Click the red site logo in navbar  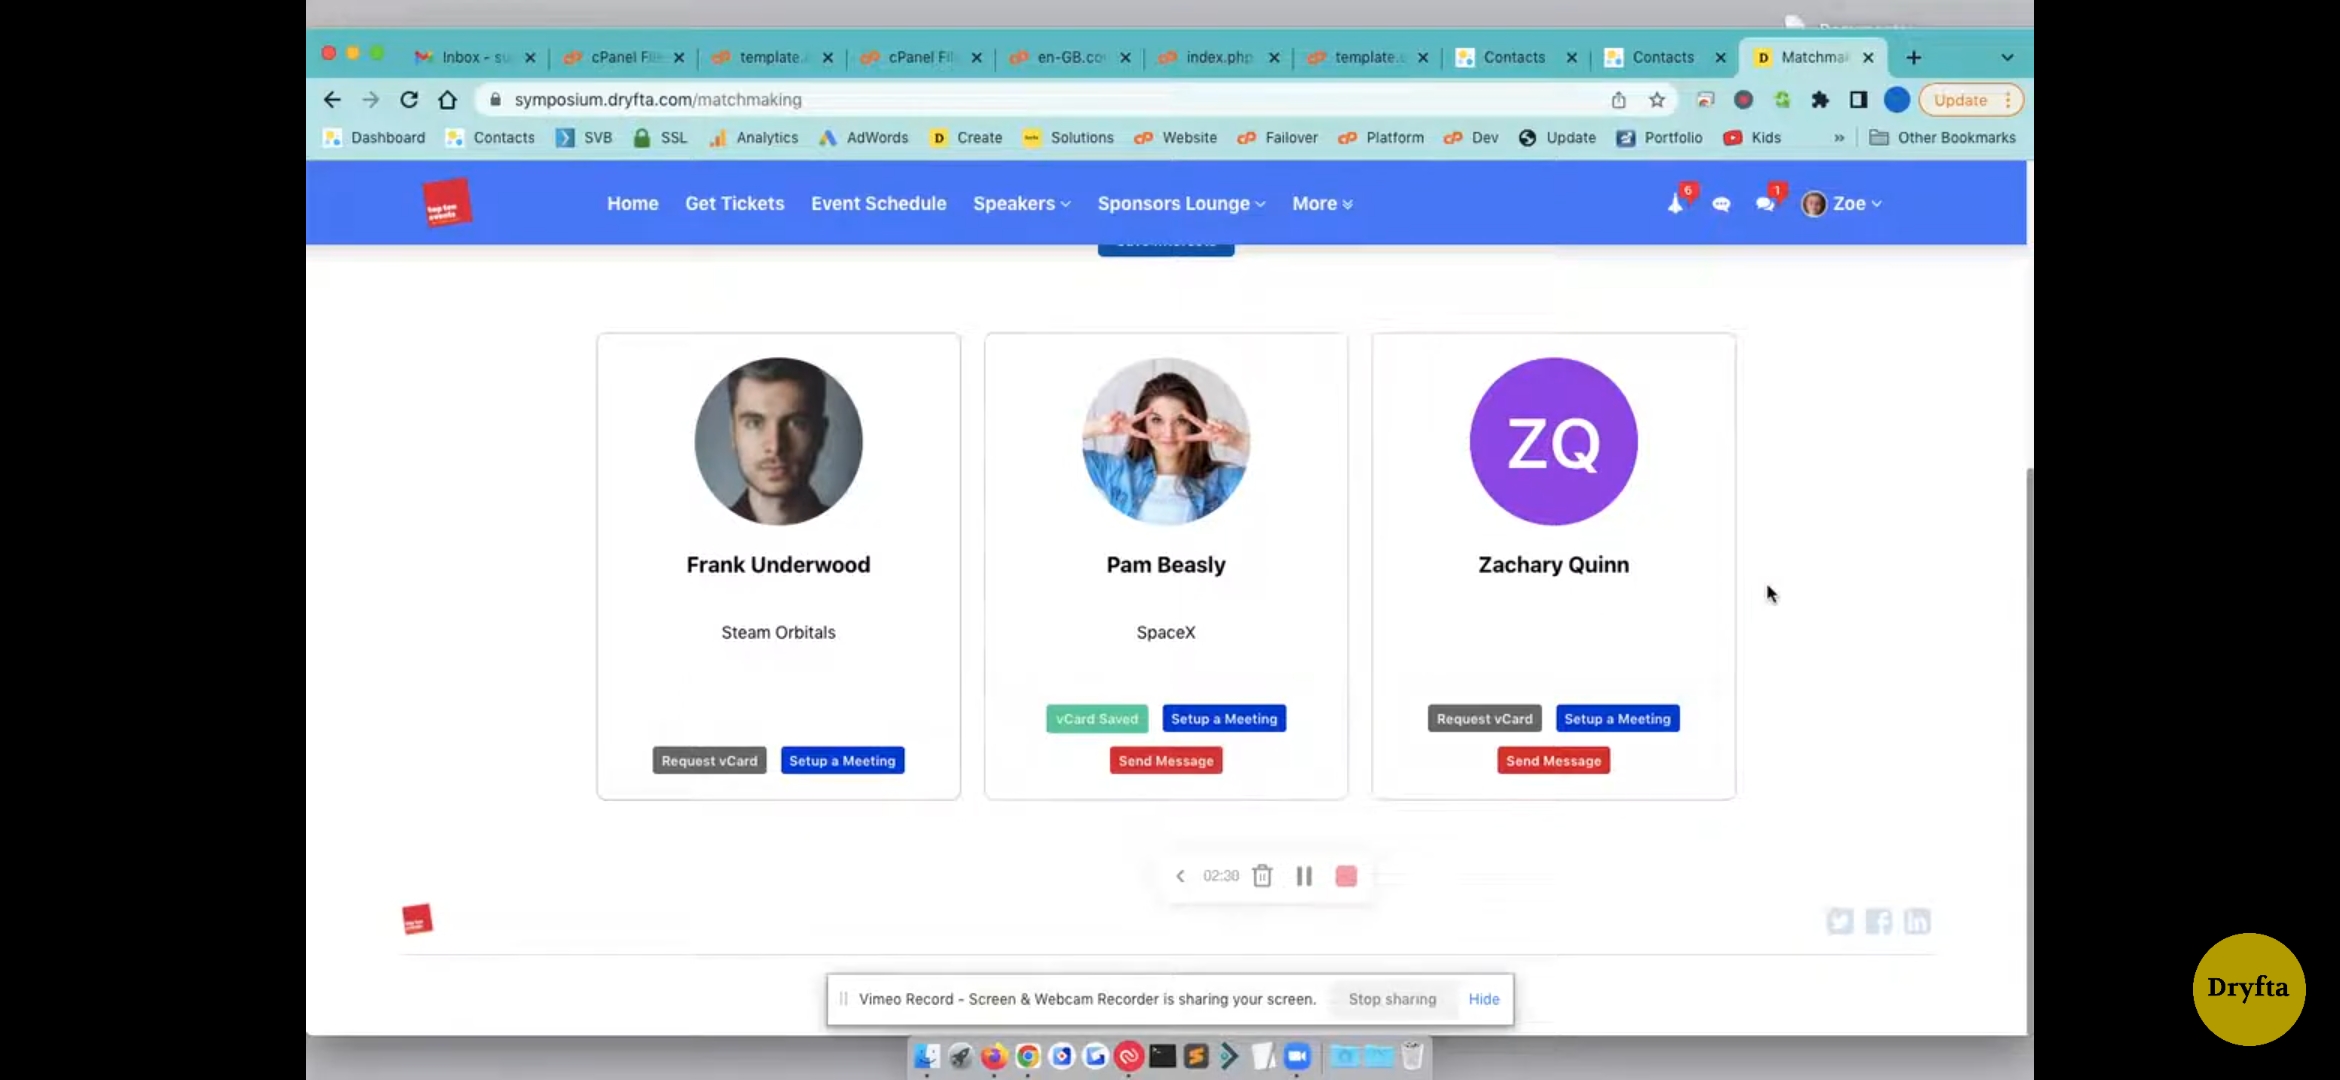click(446, 203)
